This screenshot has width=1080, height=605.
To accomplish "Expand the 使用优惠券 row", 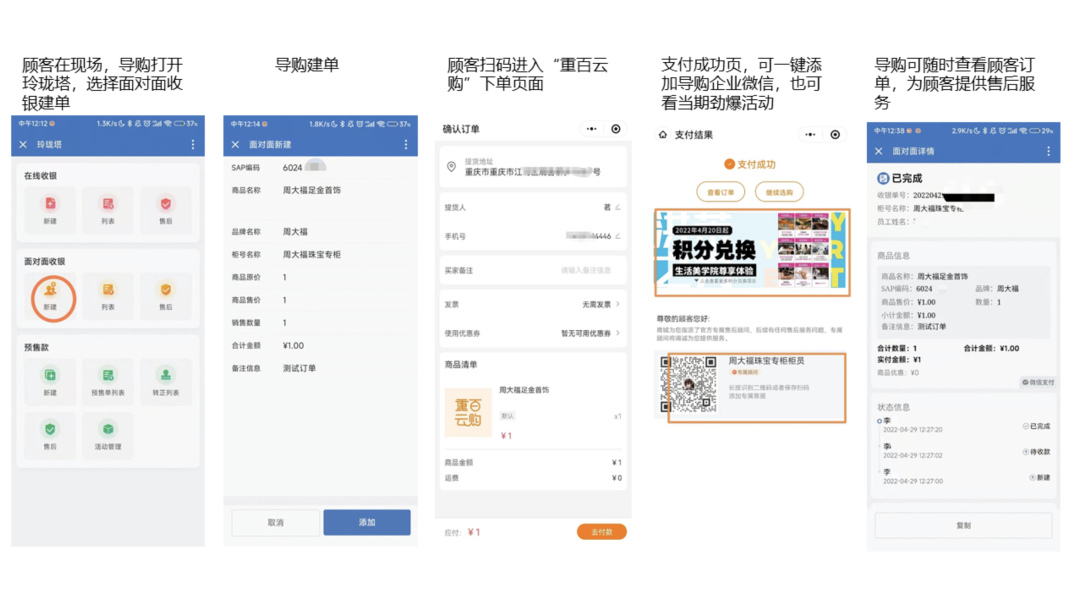I will click(x=533, y=334).
